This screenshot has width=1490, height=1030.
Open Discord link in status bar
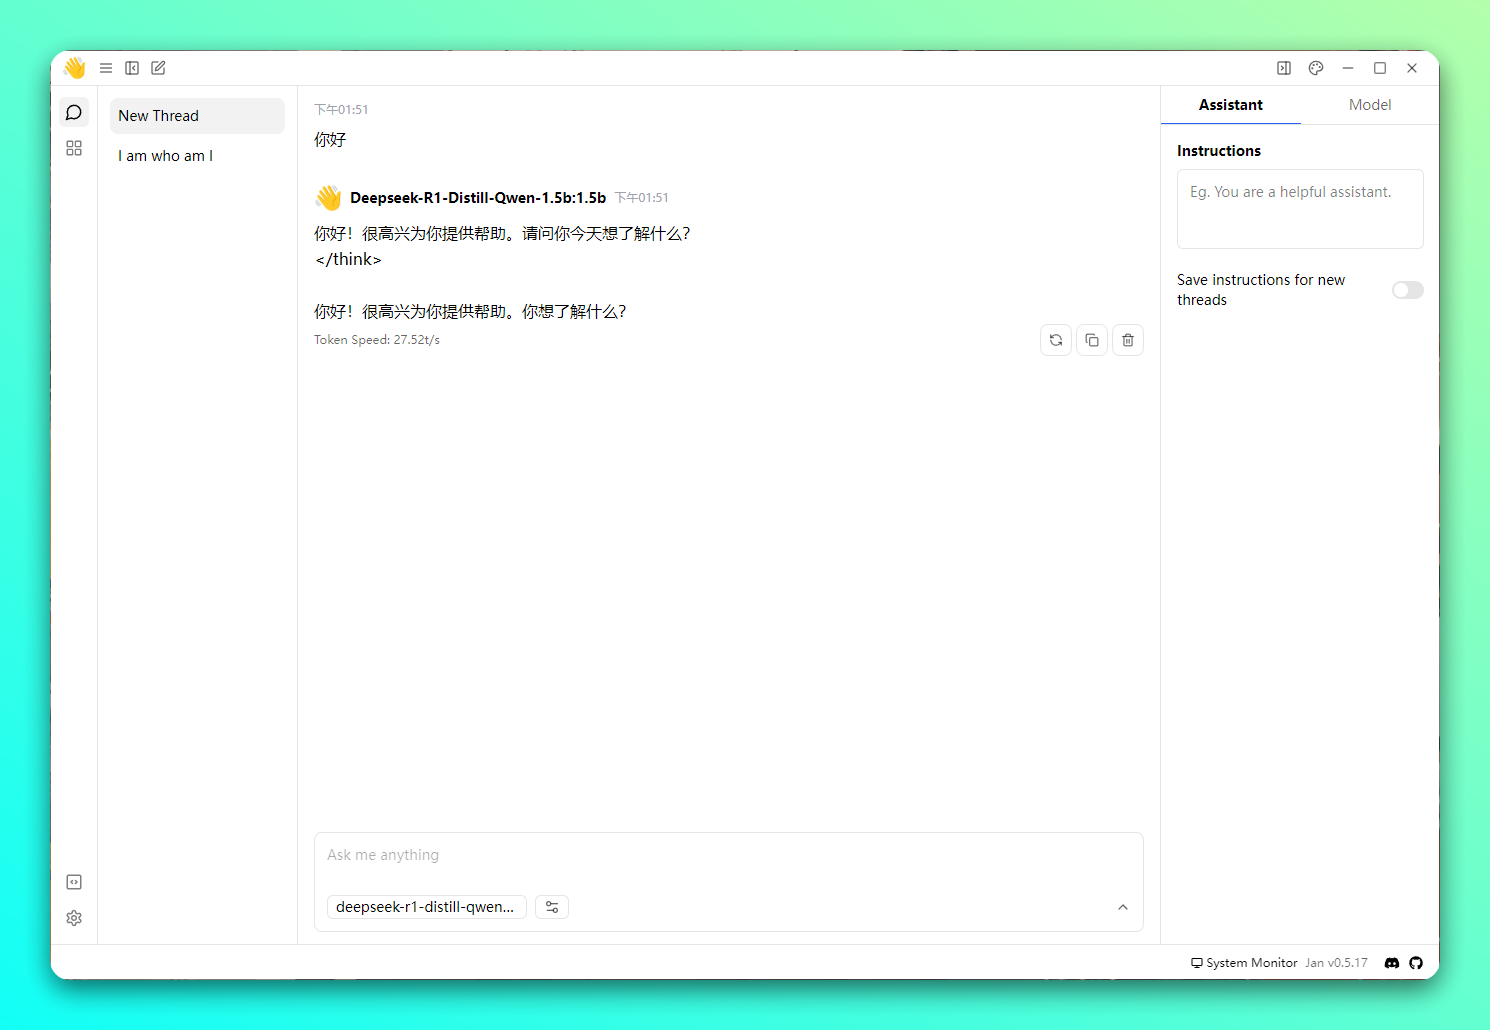click(x=1392, y=963)
